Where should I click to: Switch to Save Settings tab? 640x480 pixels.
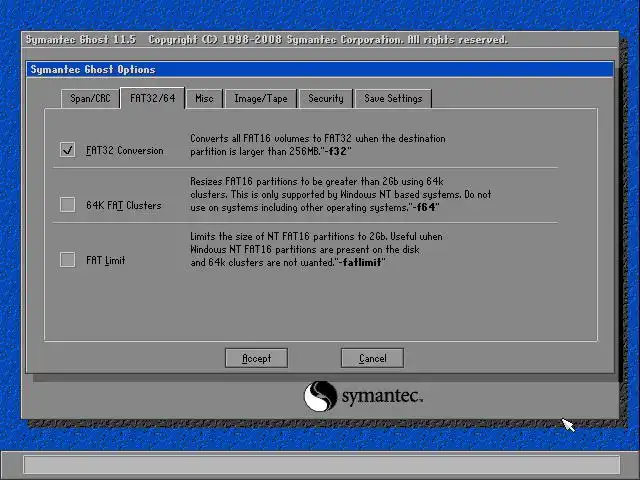click(x=393, y=99)
